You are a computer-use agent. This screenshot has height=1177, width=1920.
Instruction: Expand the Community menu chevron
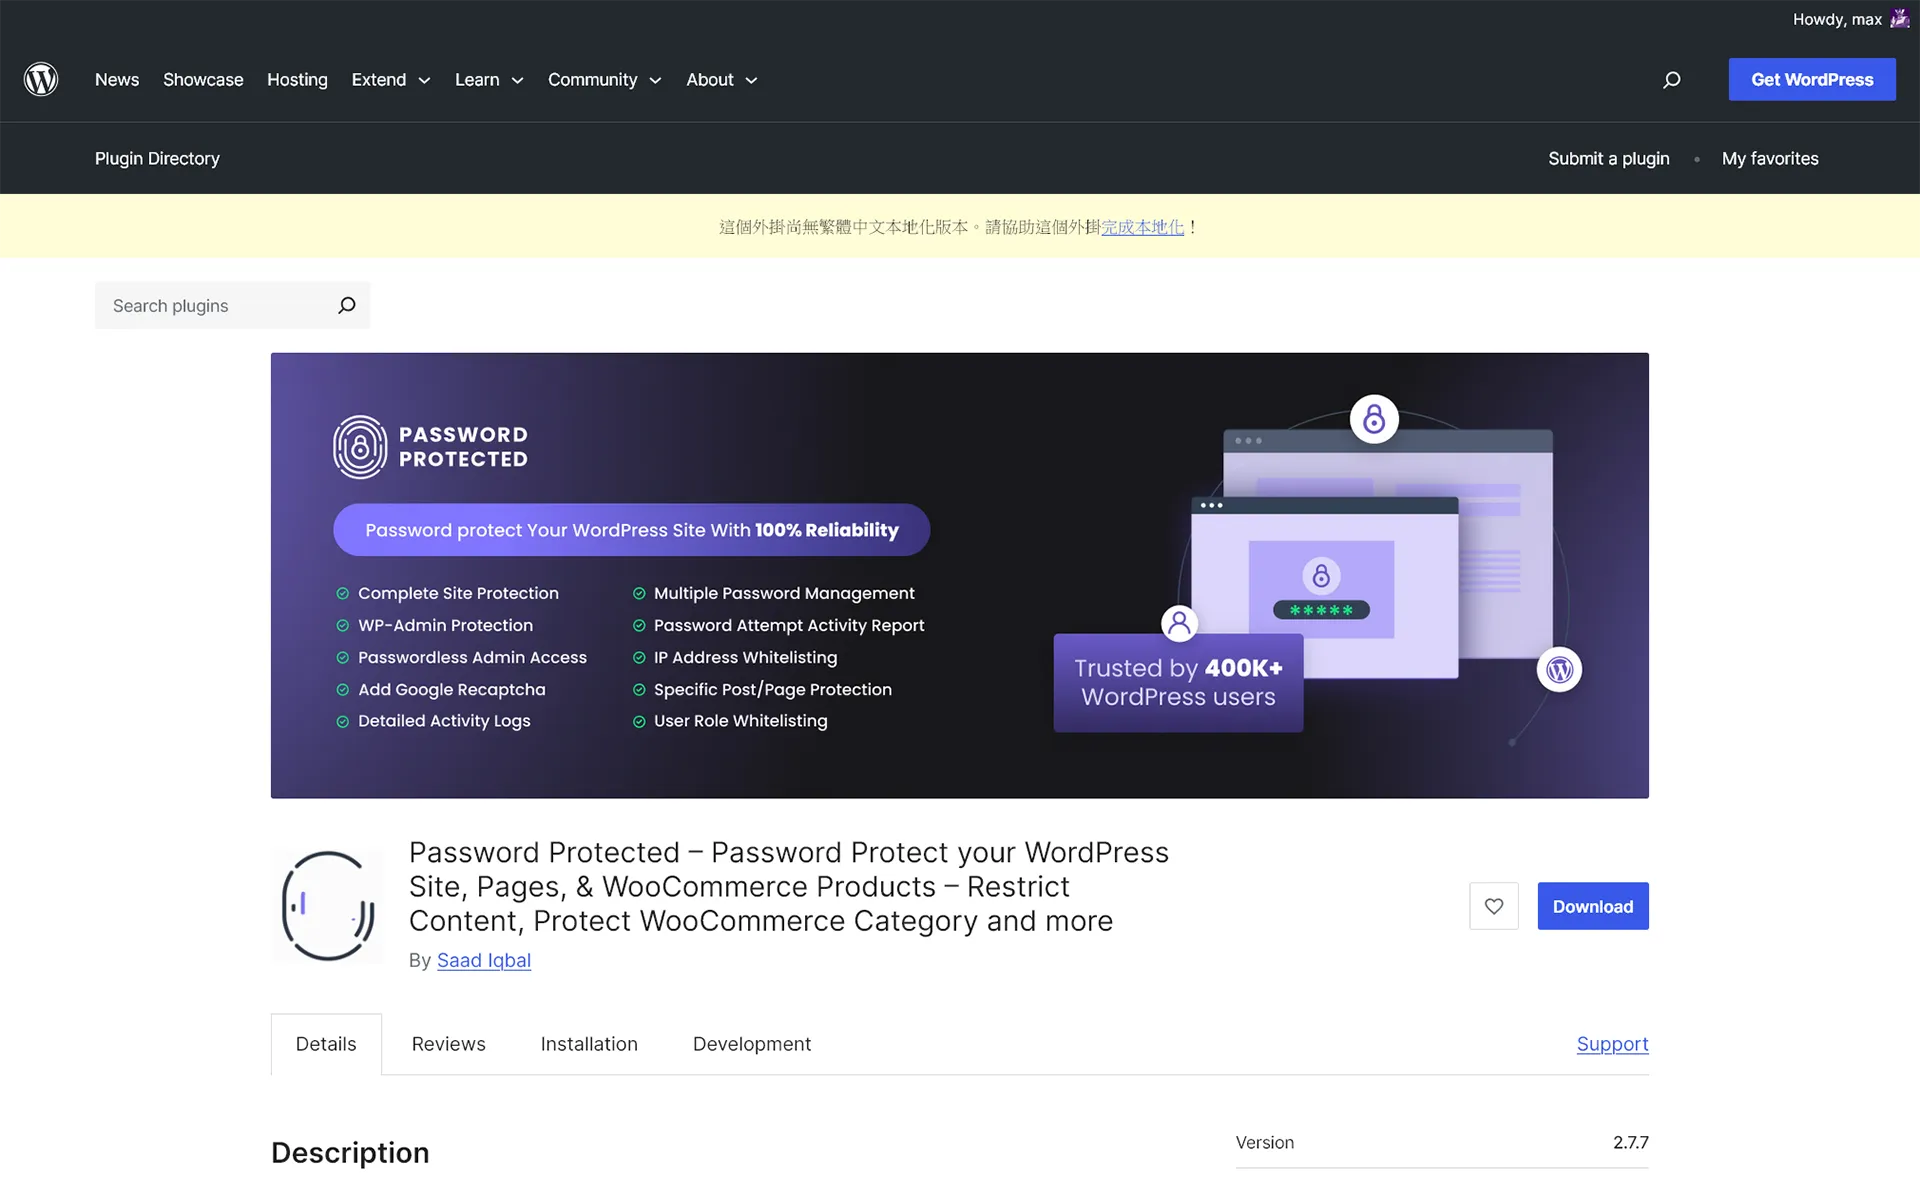pos(655,80)
